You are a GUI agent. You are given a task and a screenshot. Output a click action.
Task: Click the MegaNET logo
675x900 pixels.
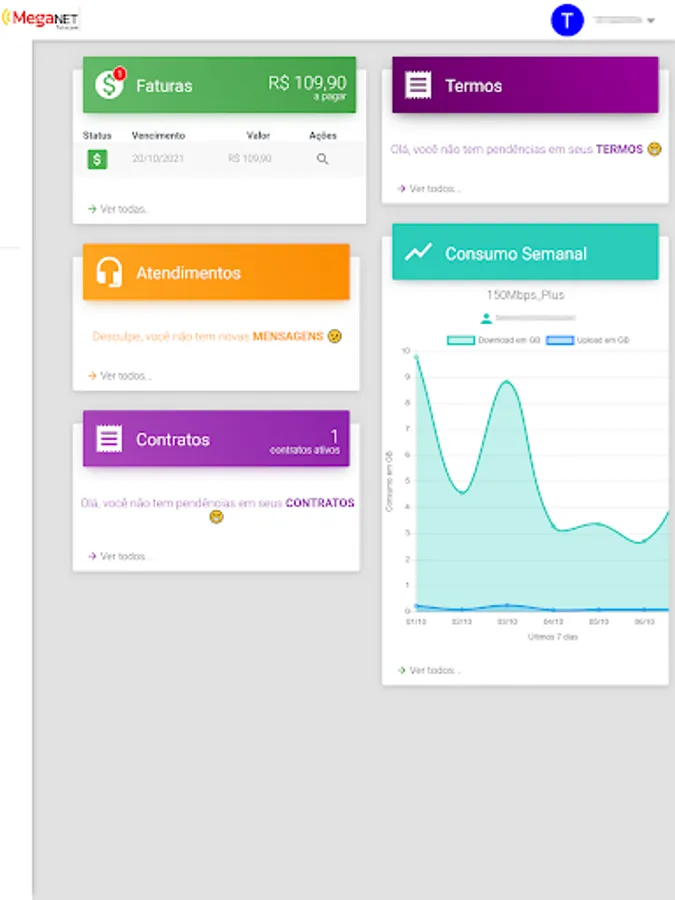[40, 18]
